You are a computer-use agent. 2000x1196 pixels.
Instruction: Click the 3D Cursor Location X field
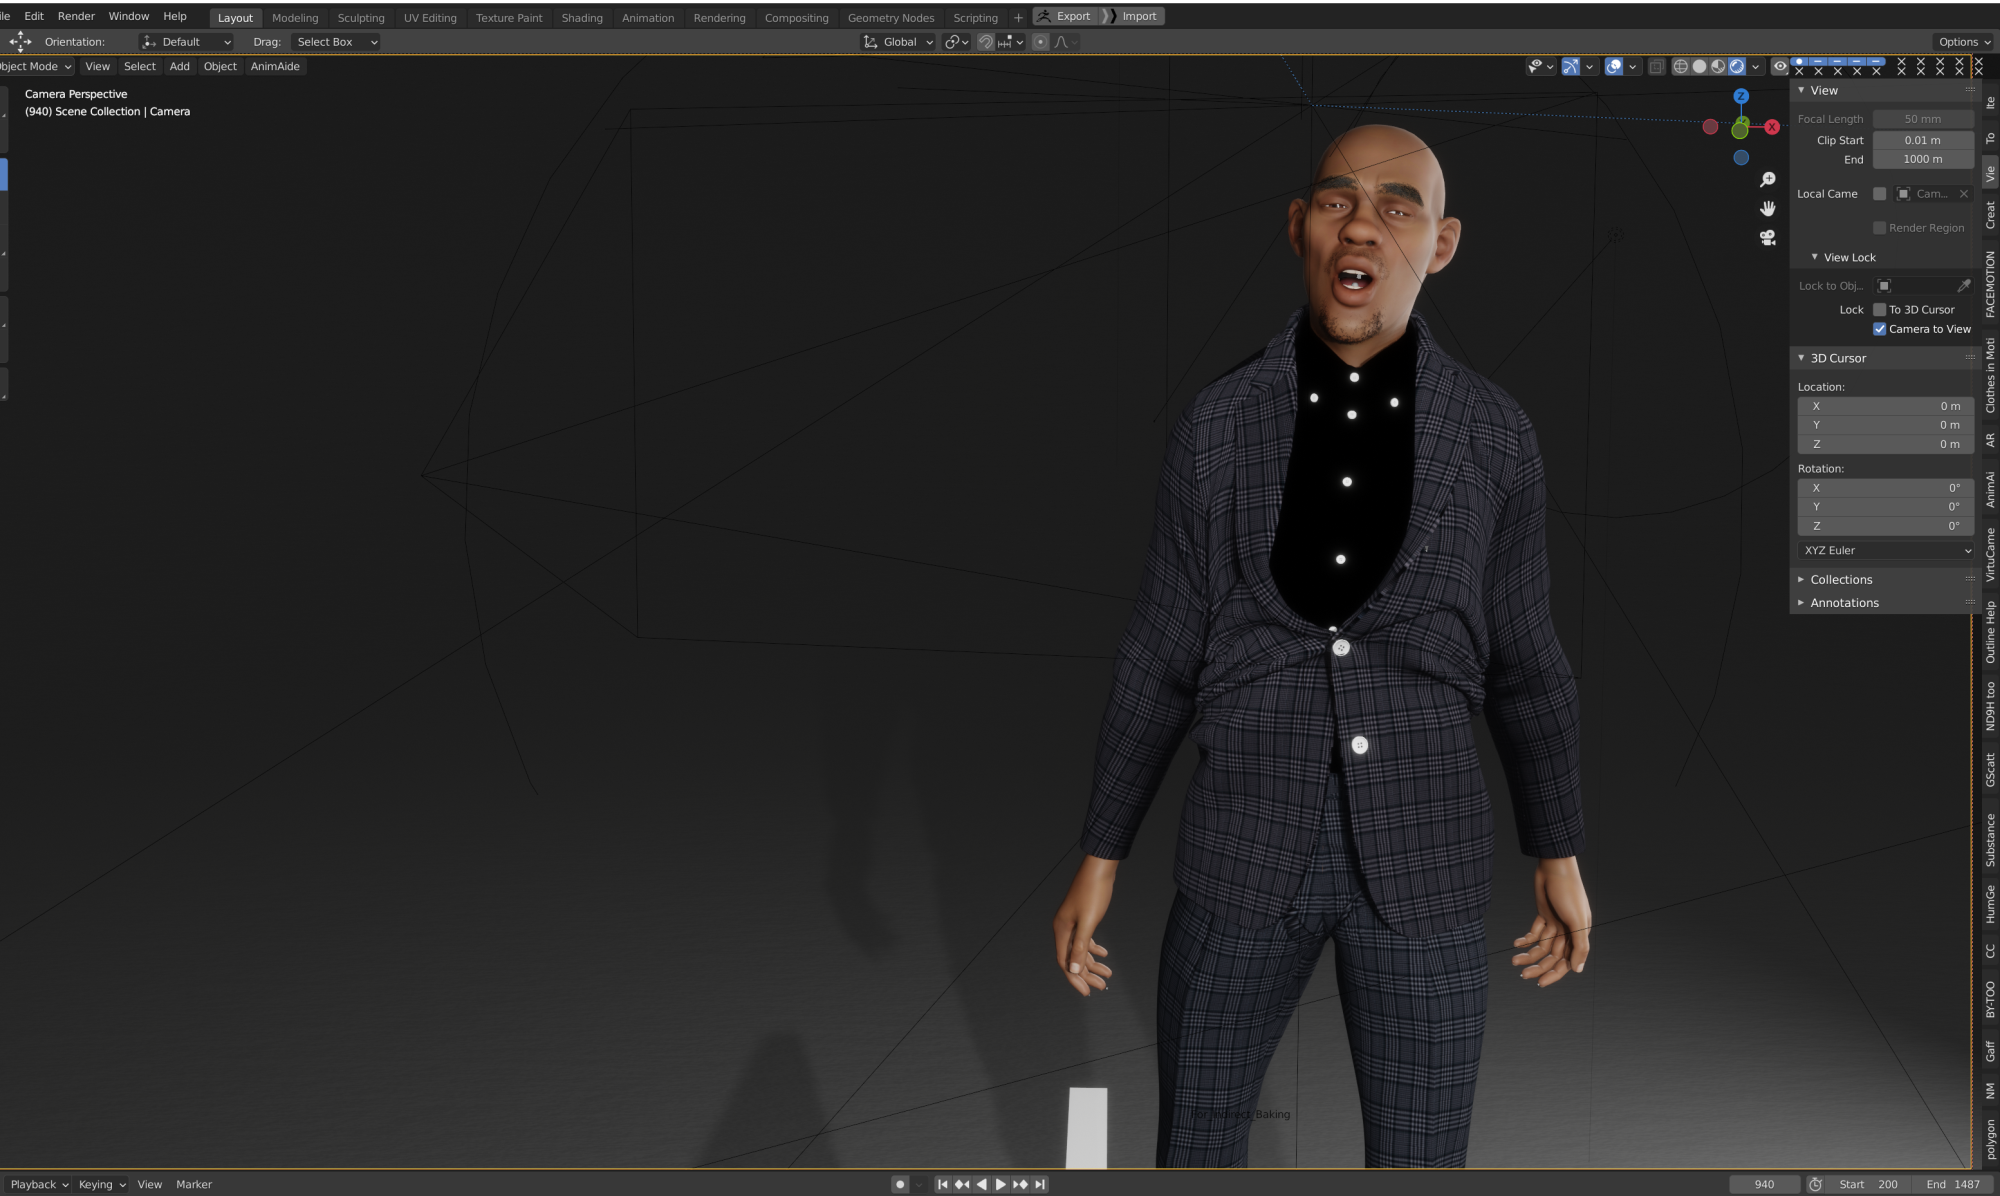pos(1886,407)
